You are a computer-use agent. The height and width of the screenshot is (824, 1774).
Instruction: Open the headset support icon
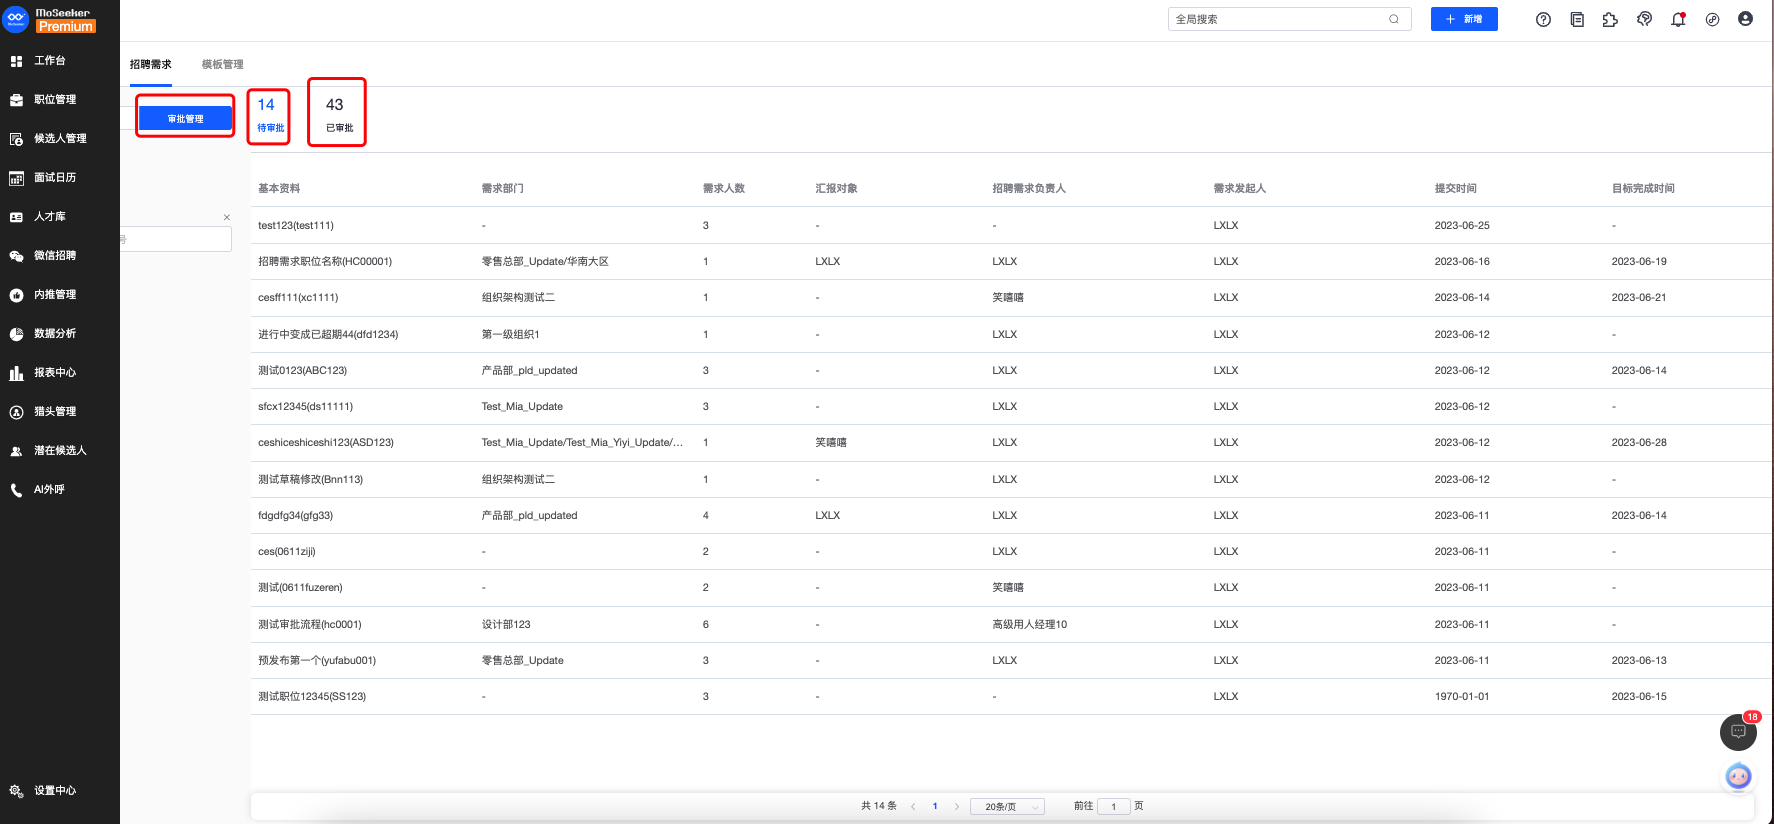pos(1644,19)
